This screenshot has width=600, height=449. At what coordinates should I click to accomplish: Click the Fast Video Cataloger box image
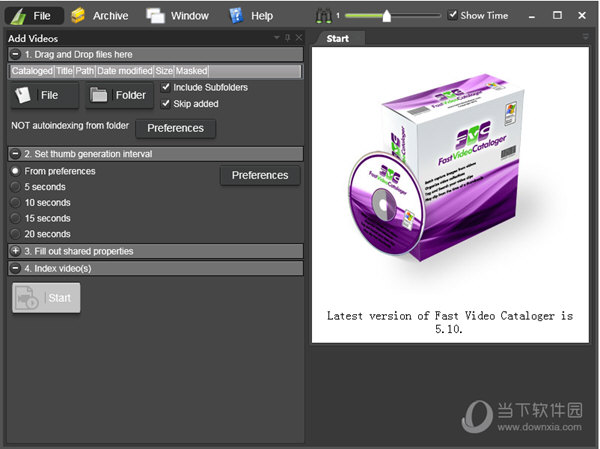click(436, 168)
